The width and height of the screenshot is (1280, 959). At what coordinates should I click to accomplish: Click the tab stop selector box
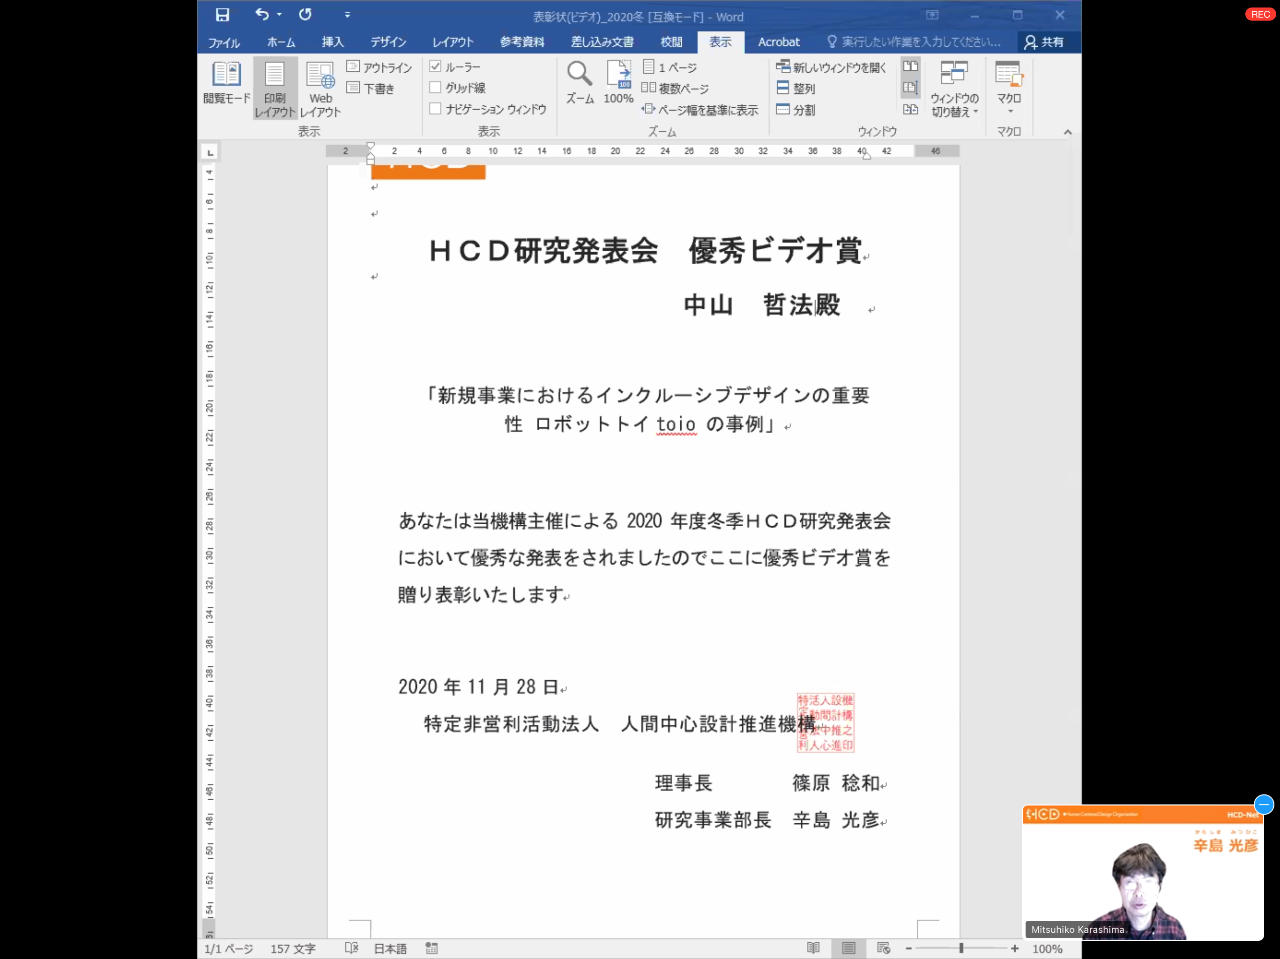[209, 152]
